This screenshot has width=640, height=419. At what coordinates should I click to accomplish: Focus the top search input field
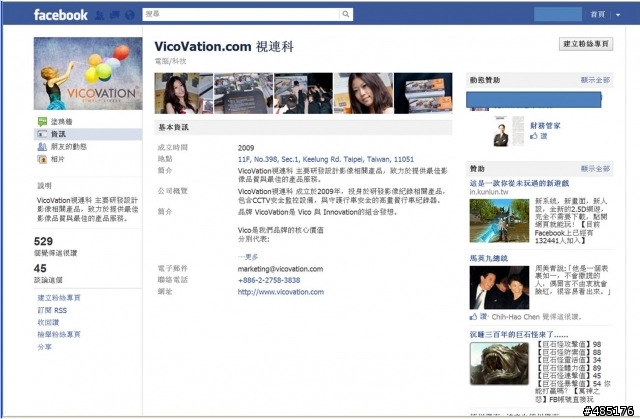click(241, 14)
